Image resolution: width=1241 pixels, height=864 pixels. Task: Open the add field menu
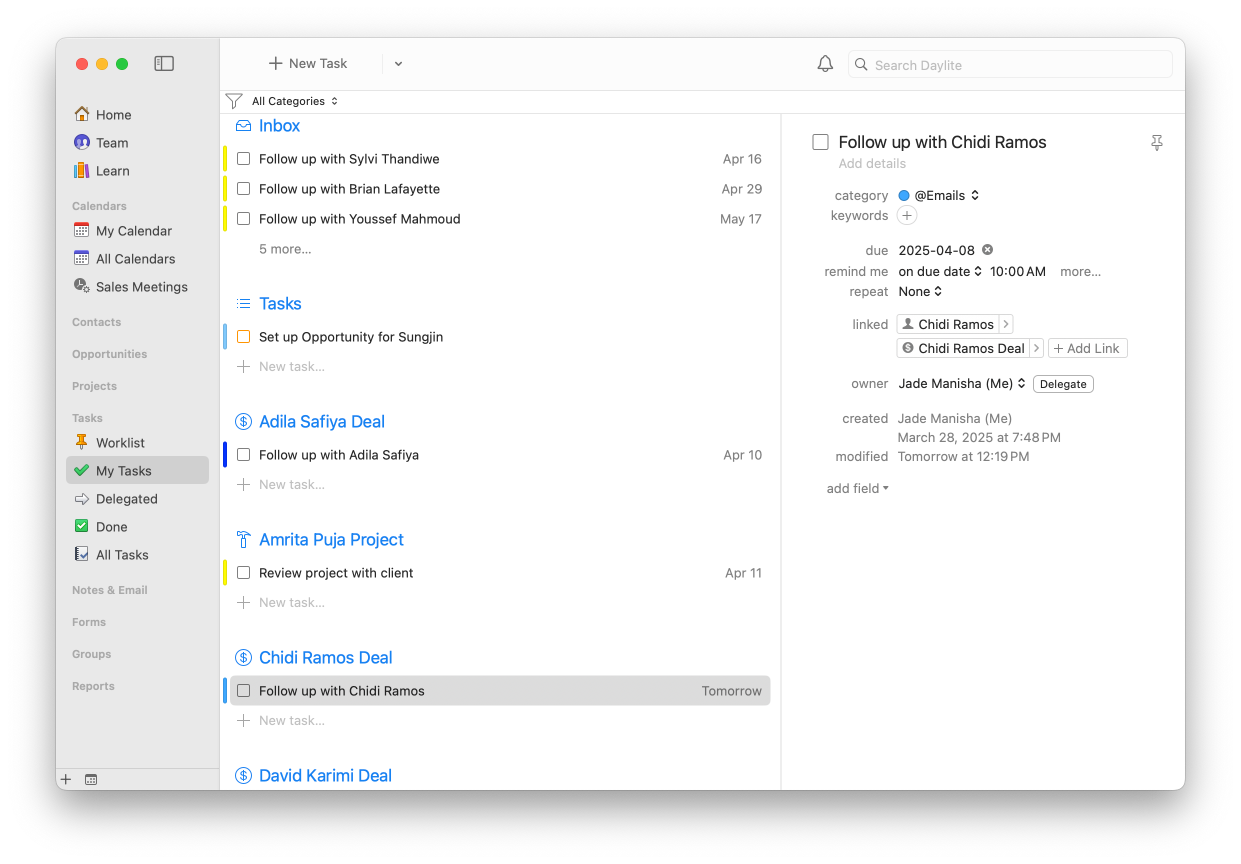pos(857,489)
